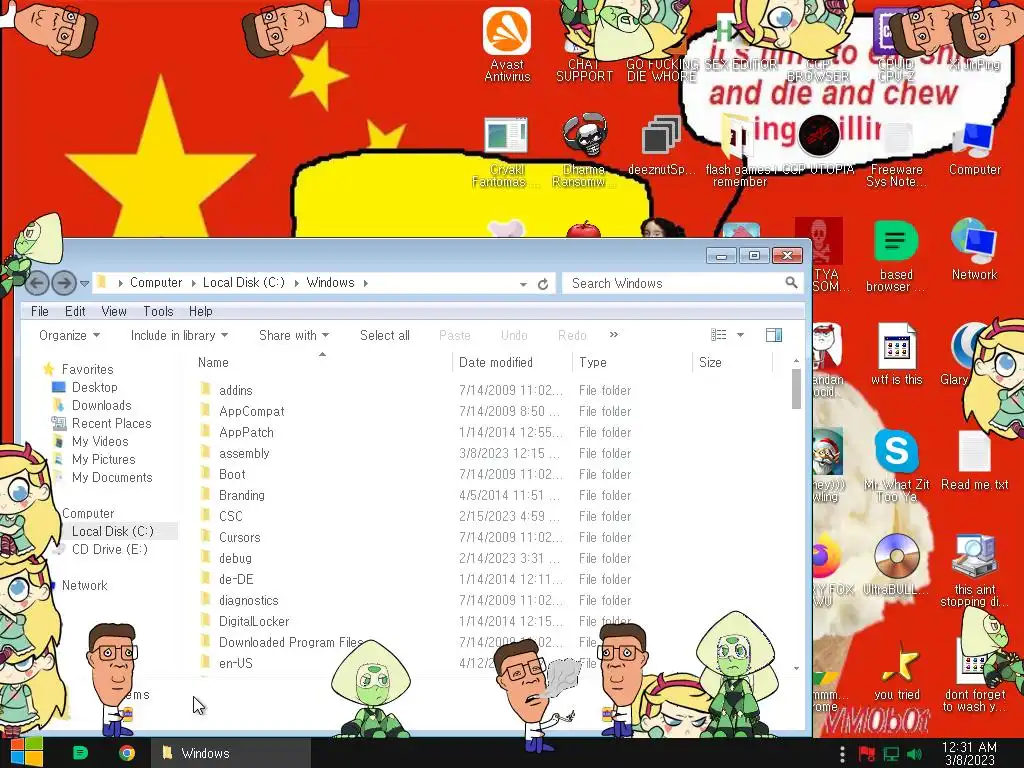
Task: Click the Search Windows input field
Action: pyautogui.click(x=677, y=283)
